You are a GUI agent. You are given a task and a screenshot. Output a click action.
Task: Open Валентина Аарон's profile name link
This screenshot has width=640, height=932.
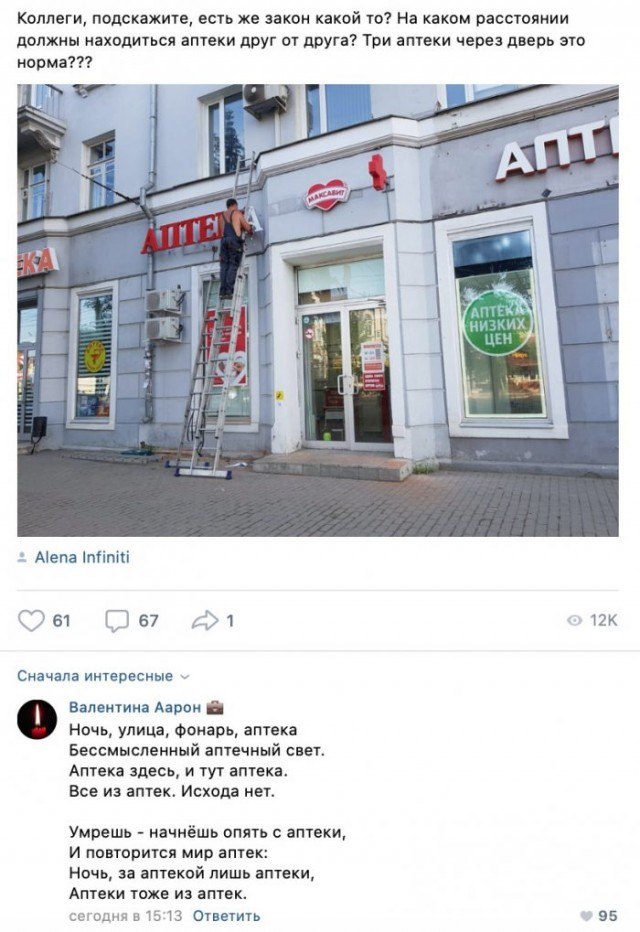coord(135,707)
